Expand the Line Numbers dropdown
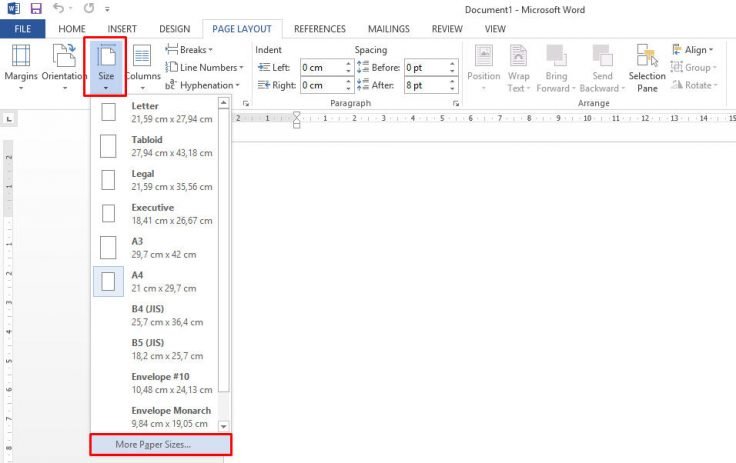Image resolution: width=736 pixels, height=463 pixels. tap(203, 67)
